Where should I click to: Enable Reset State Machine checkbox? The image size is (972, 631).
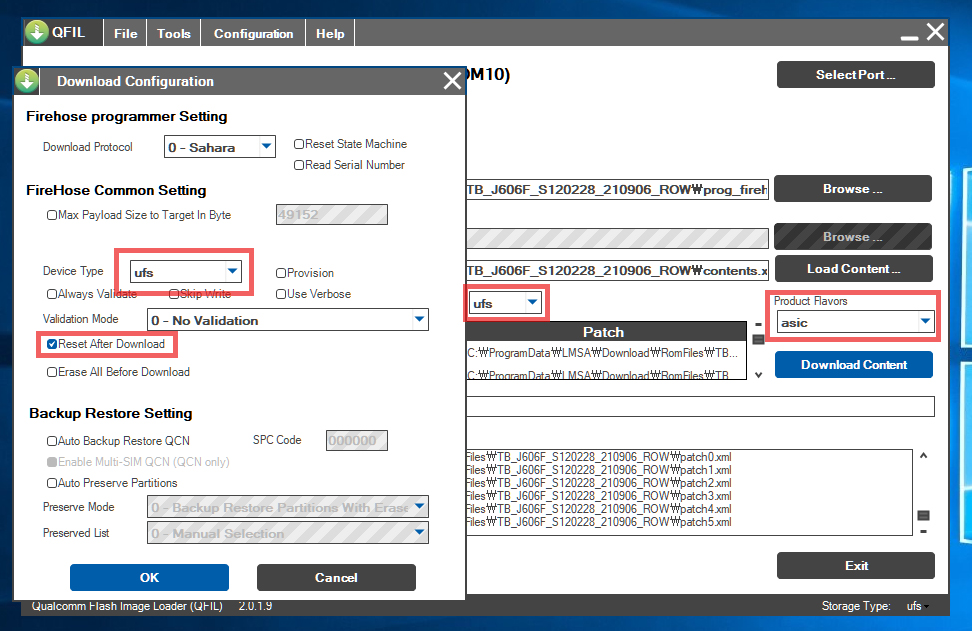pyautogui.click(x=299, y=144)
